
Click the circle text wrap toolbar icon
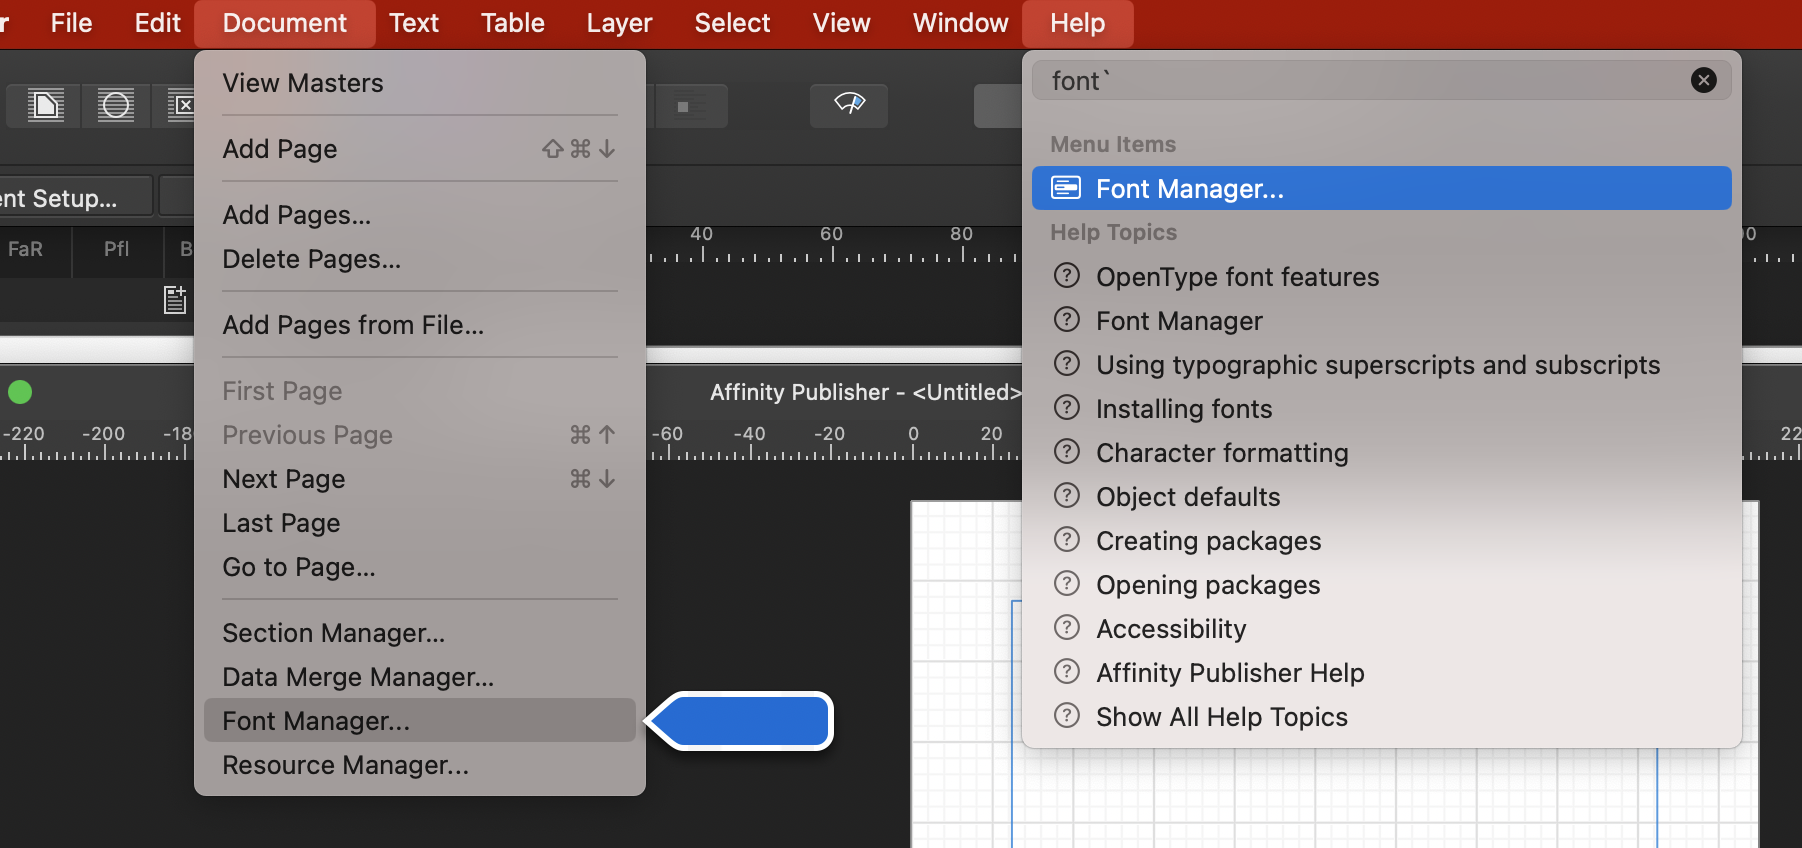coord(116,105)
